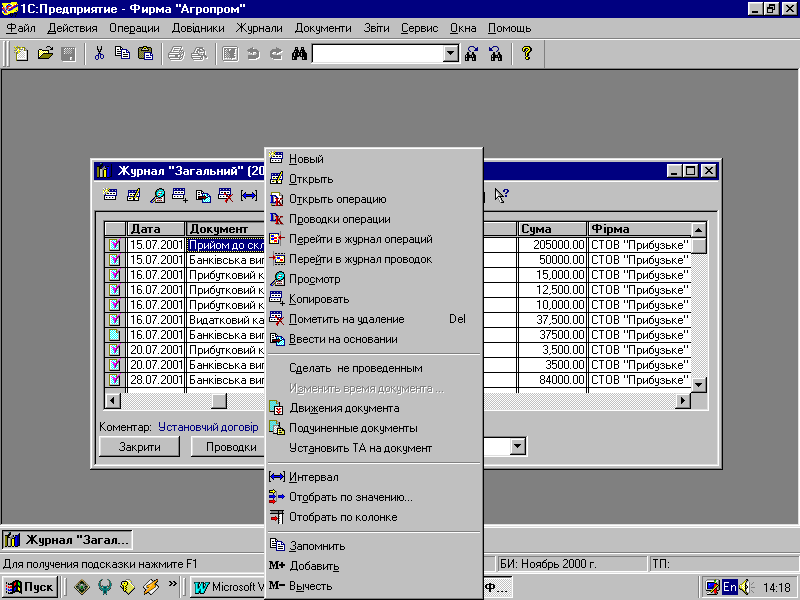Click the horizontal scrollbar thumb in journal
The width and height of the screenshot is (800, 600).
click(x=219, y=401)
